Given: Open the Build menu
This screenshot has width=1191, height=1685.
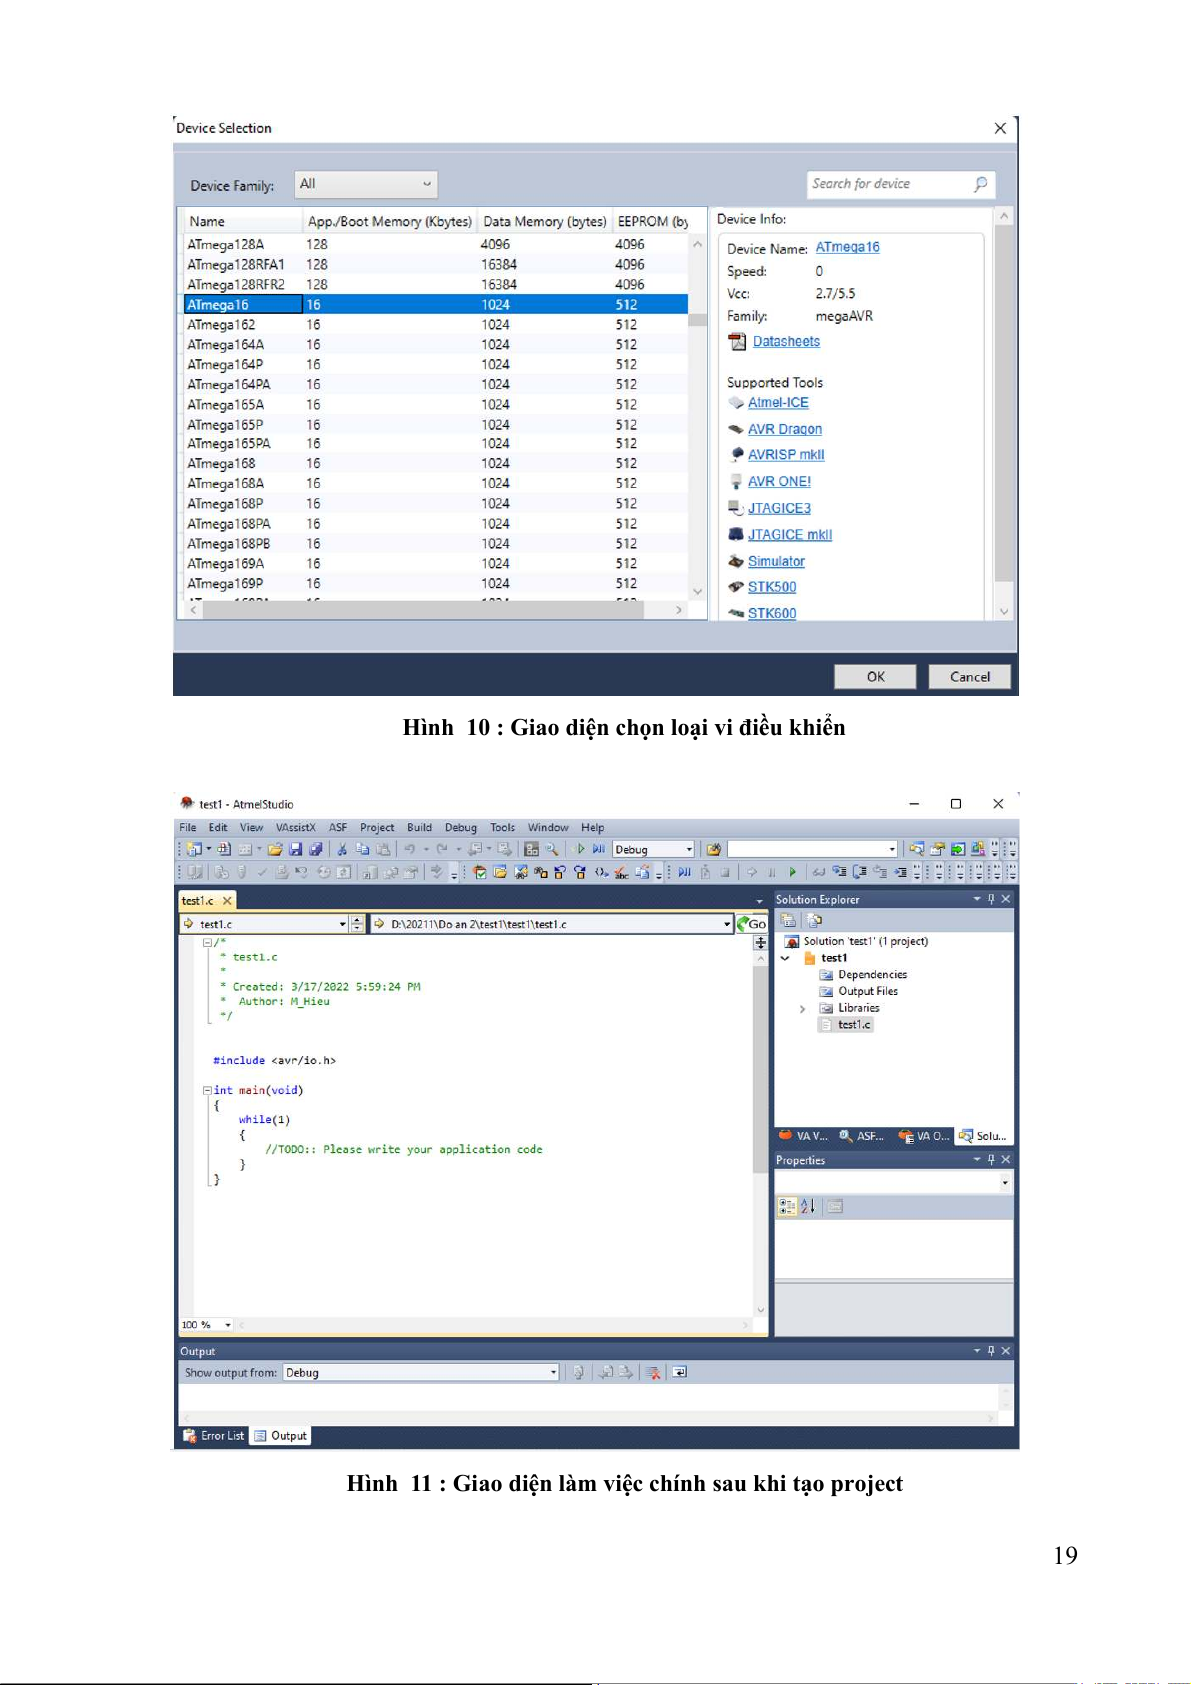Looking at the screenshot, I should pyautogui.click(x=419, y=828).
